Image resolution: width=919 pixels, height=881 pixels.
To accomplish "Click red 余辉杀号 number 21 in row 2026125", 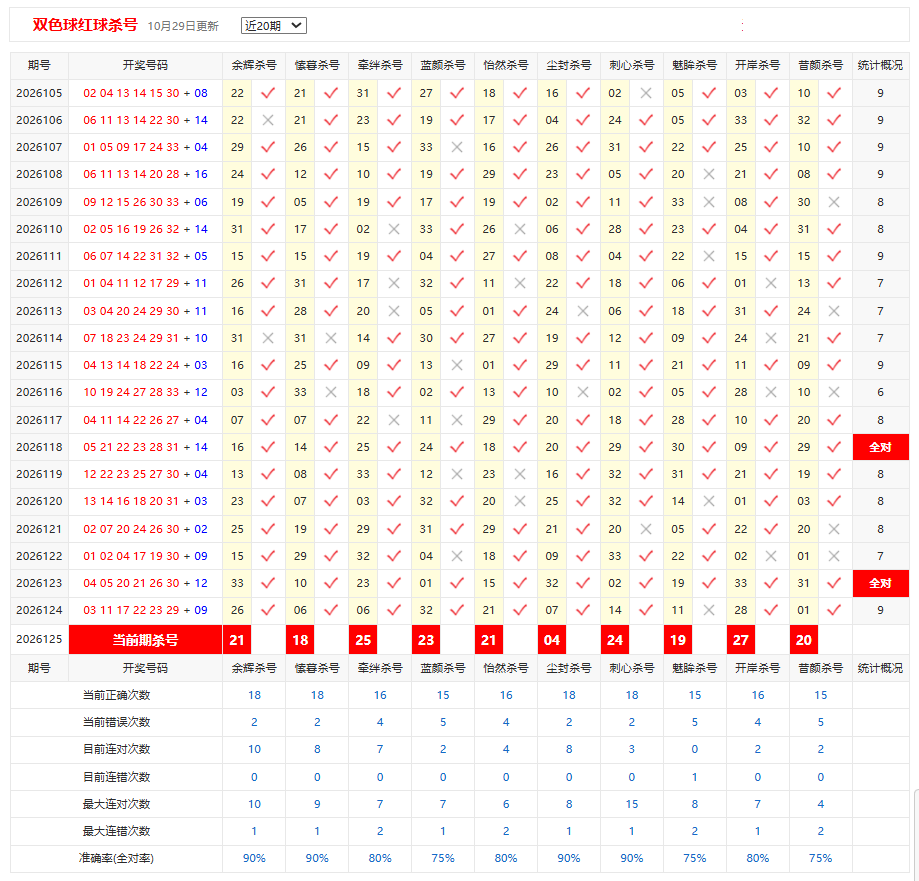I will pos(237,640).
